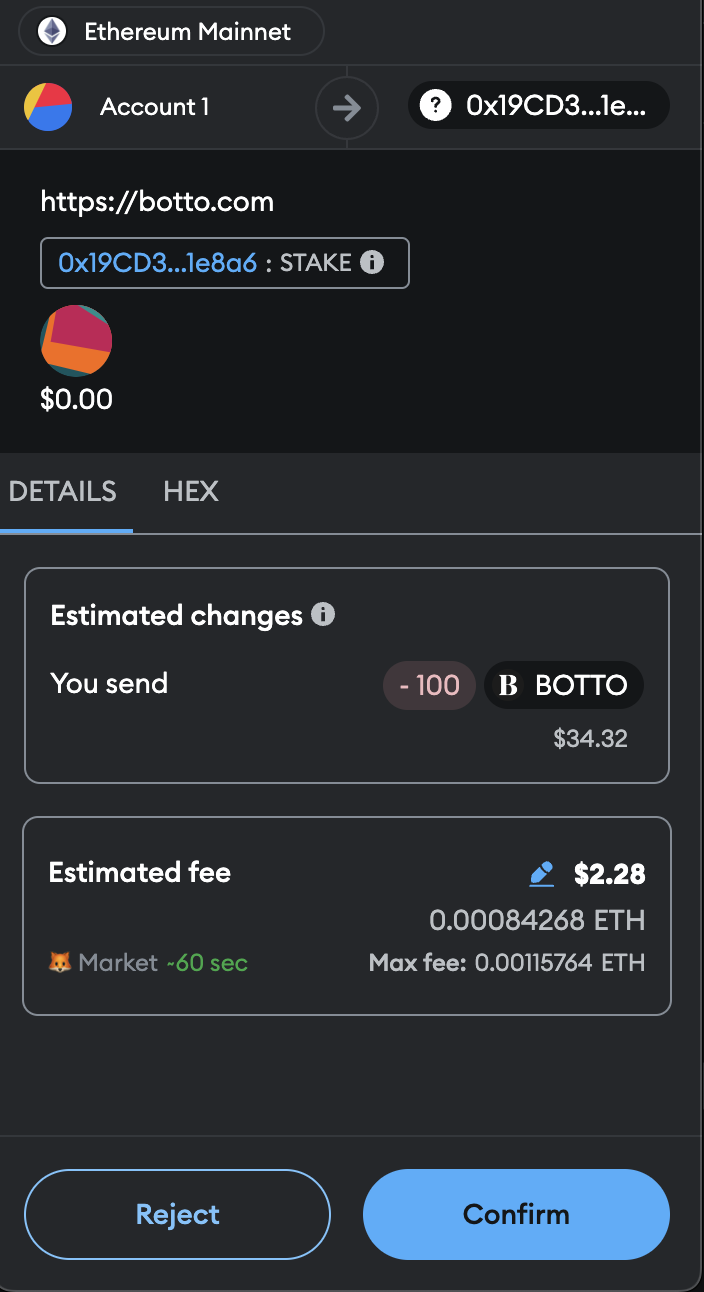Viewport: 704px width, 1292px height.
Task: Open the Ethereum Mainnet network selector
Action: 171,31
